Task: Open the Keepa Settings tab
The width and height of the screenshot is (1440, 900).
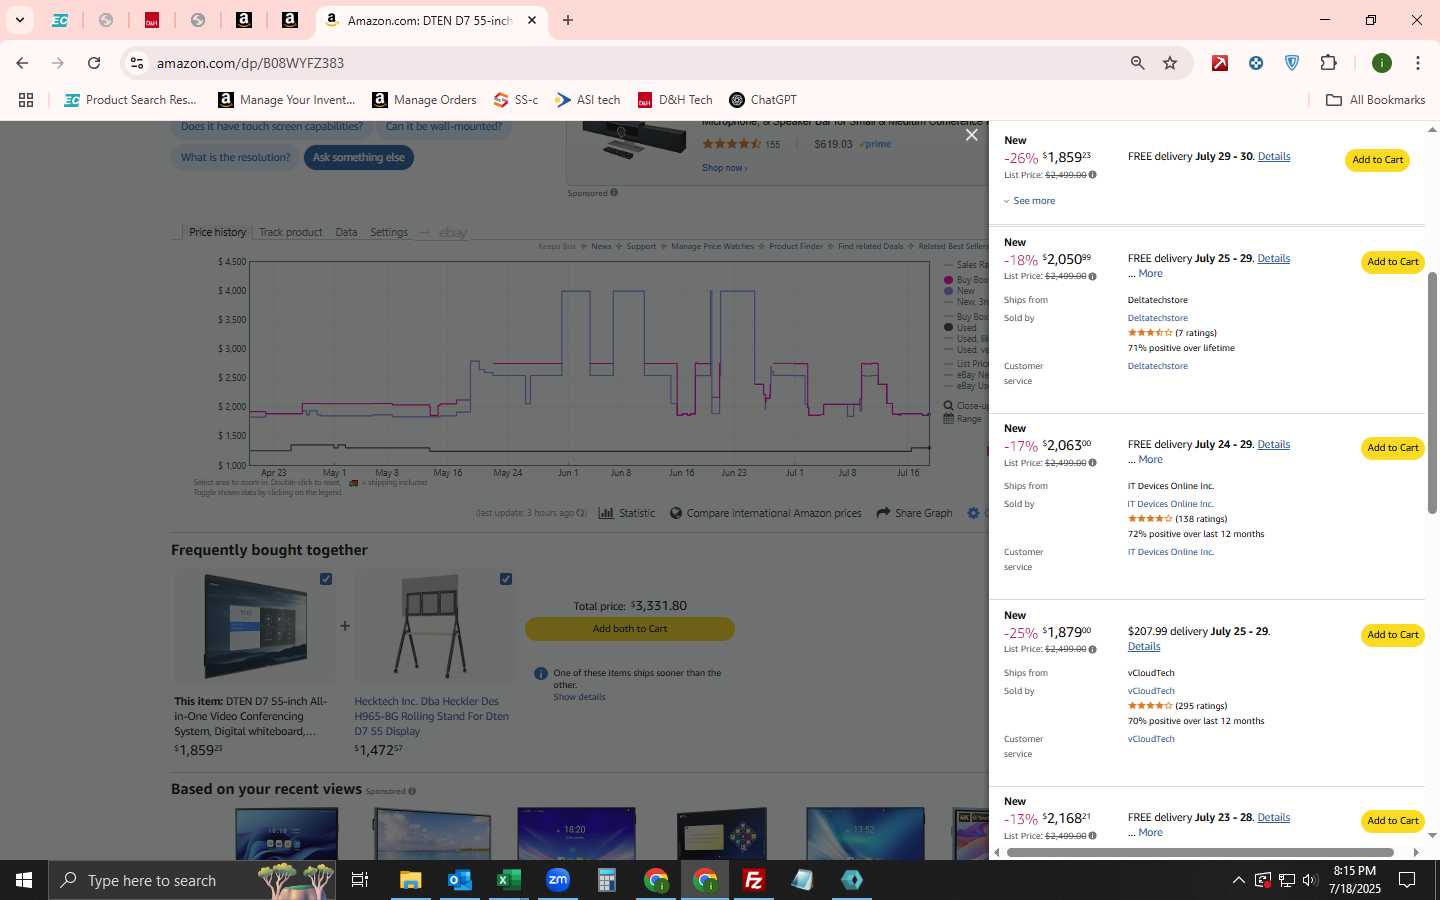Action: tap(389, 232)
